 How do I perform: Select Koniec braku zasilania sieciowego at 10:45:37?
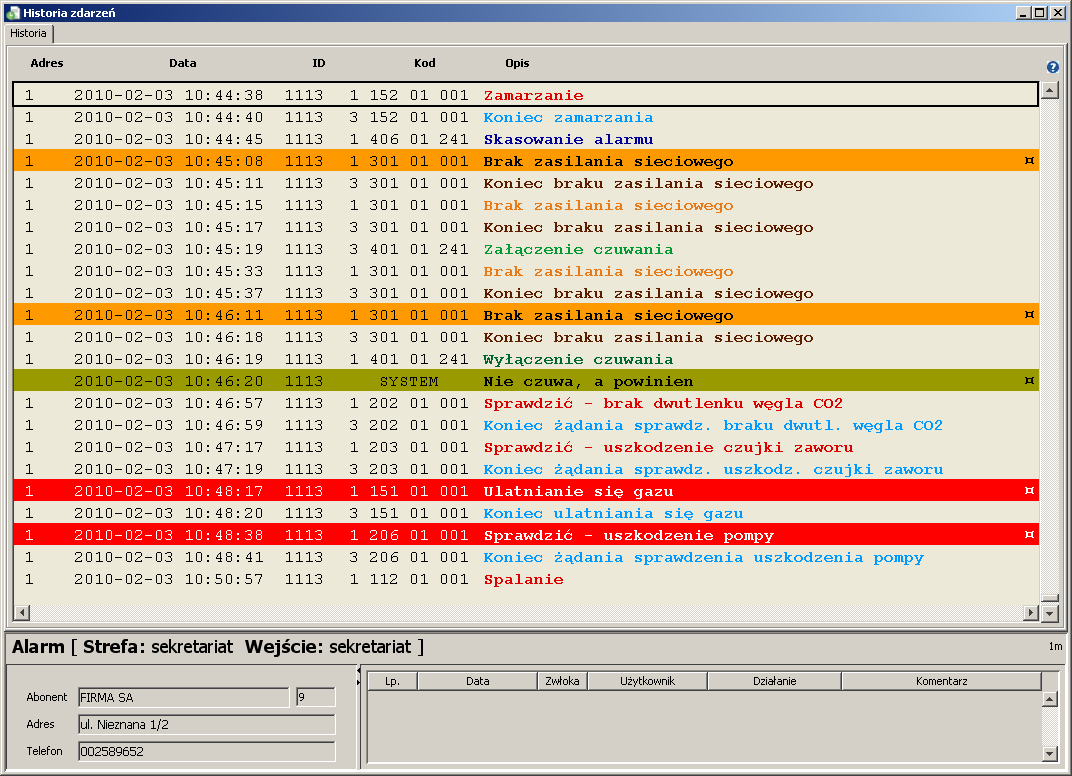point(526,293)
